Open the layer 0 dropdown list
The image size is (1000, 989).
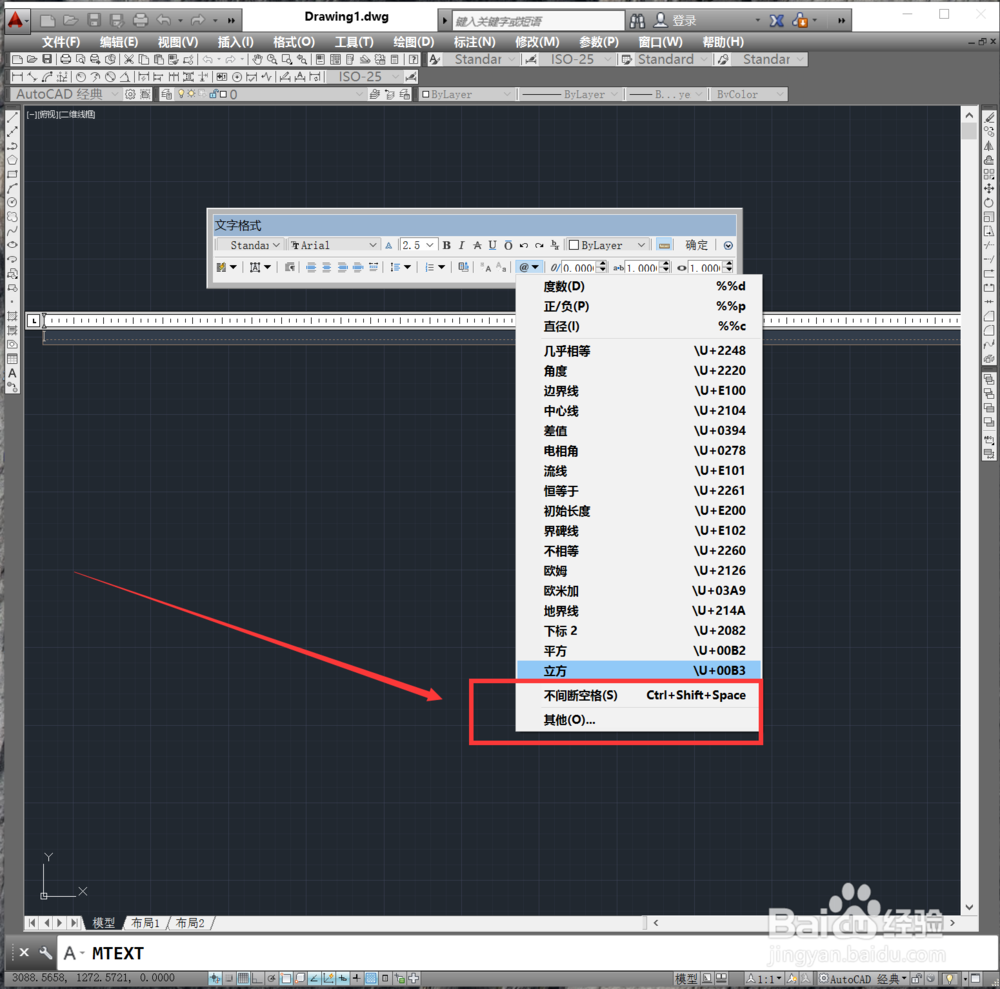pyautogui.click(x=270, y=94)
